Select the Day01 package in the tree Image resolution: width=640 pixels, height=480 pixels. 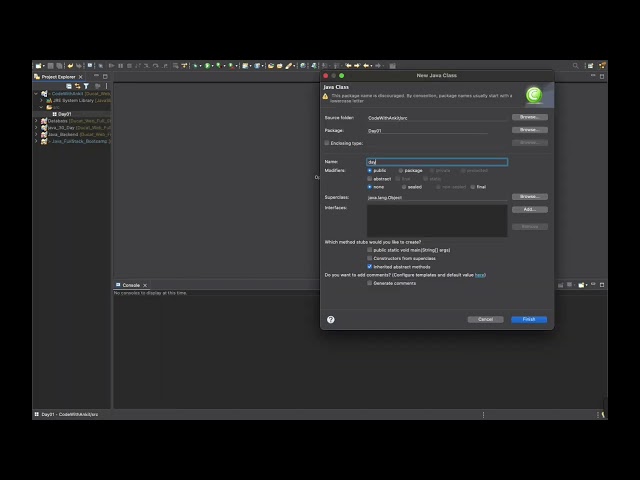pyautogui.click(x=62, y=114)
